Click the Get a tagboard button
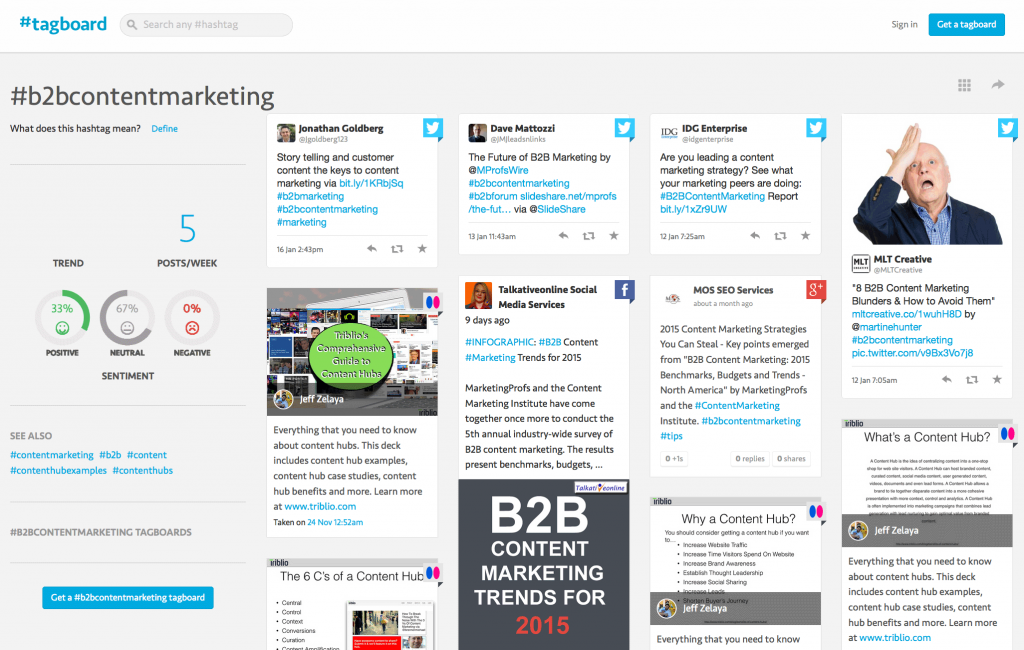 point(967,25)
